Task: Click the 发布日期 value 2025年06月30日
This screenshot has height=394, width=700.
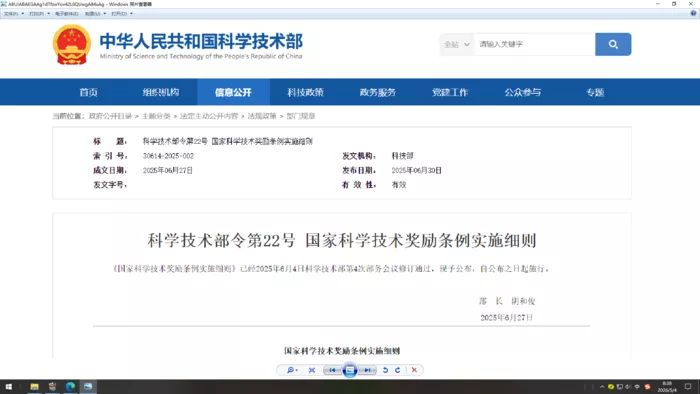Action: [x=417, y=170]
